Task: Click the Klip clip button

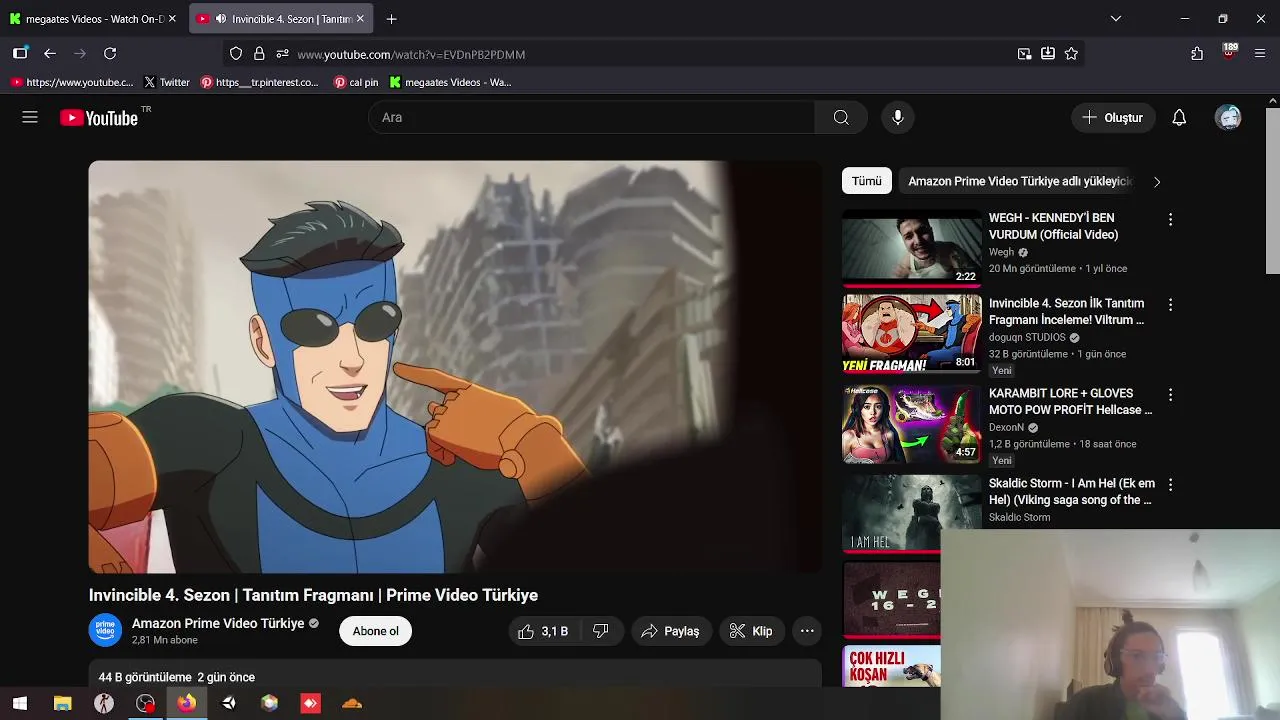Action: click(752, 631)
